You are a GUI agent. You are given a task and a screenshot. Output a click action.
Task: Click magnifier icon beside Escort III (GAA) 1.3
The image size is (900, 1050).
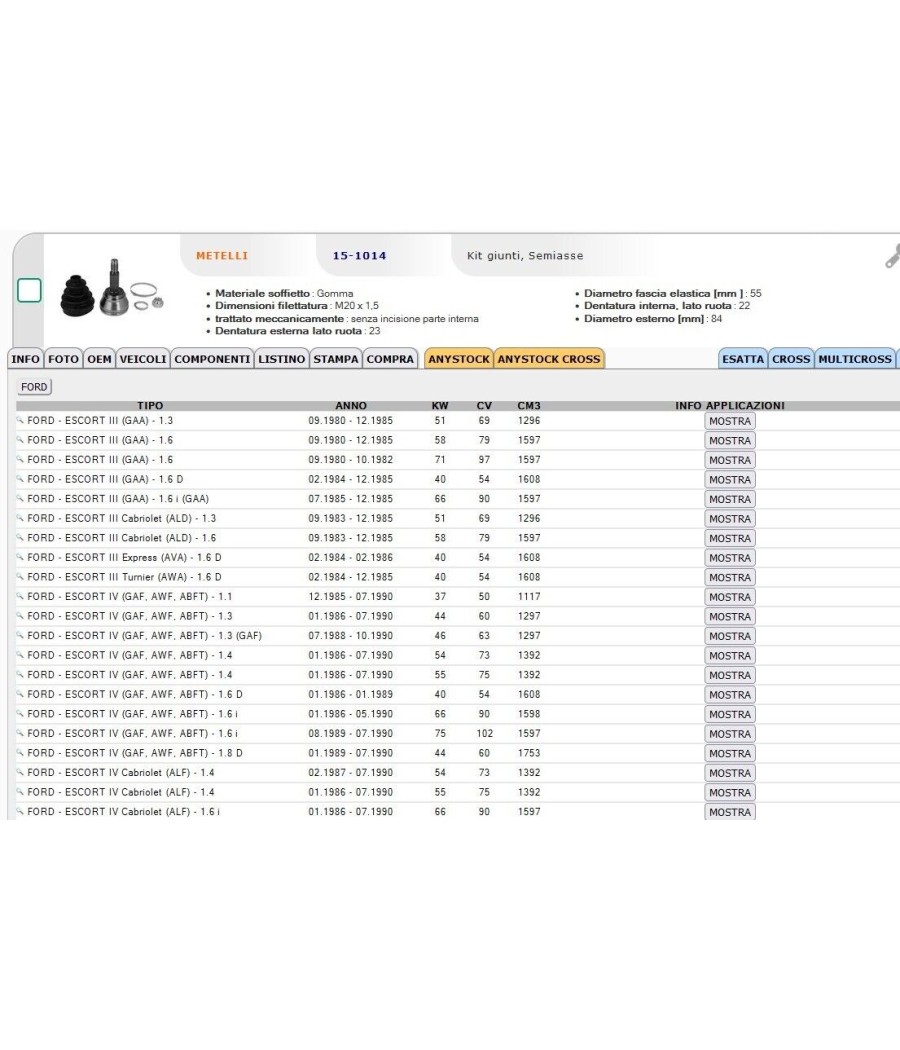point(20,421)
